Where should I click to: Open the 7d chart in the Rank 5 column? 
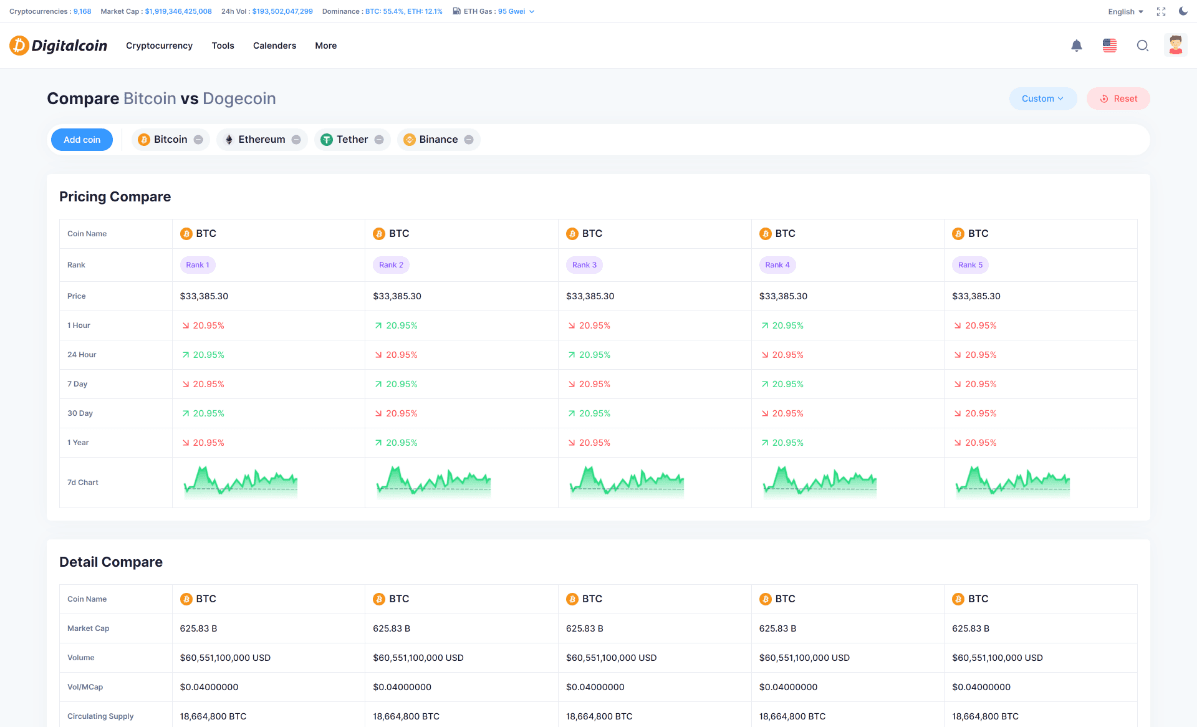coord(1013,482)
